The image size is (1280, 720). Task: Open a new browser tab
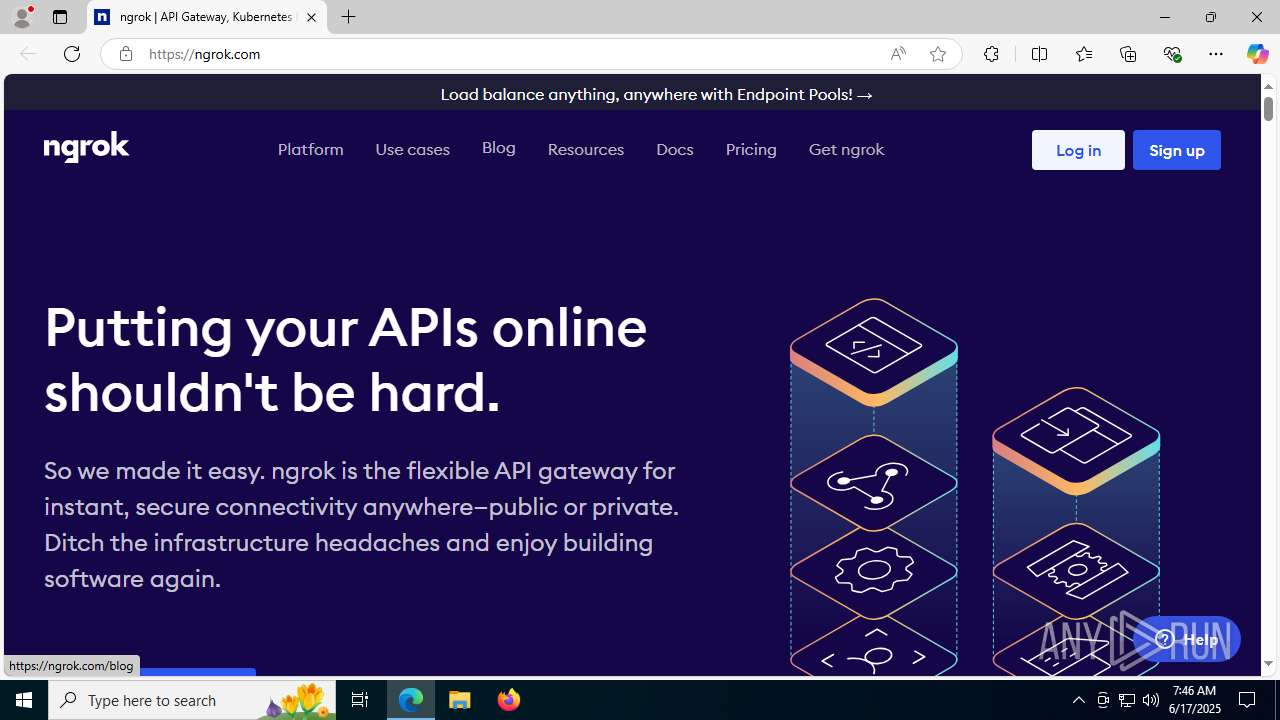click(x=349, y=17)
